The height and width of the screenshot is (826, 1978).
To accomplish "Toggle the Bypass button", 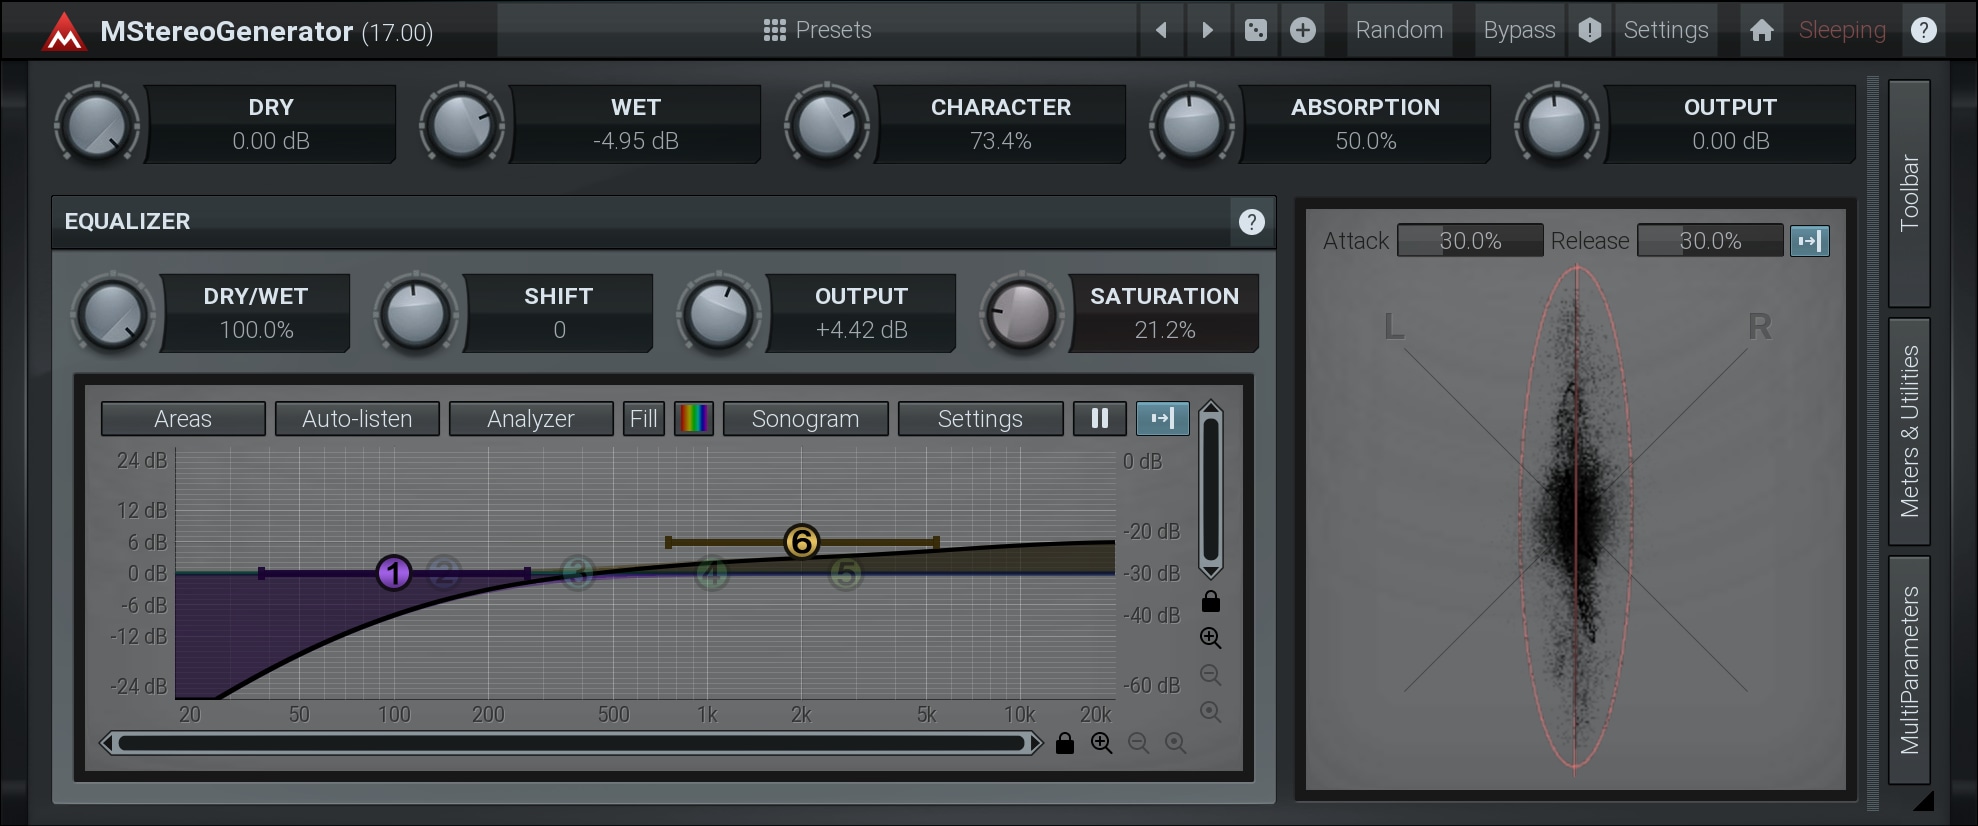I will click(x=1518, y=30).
